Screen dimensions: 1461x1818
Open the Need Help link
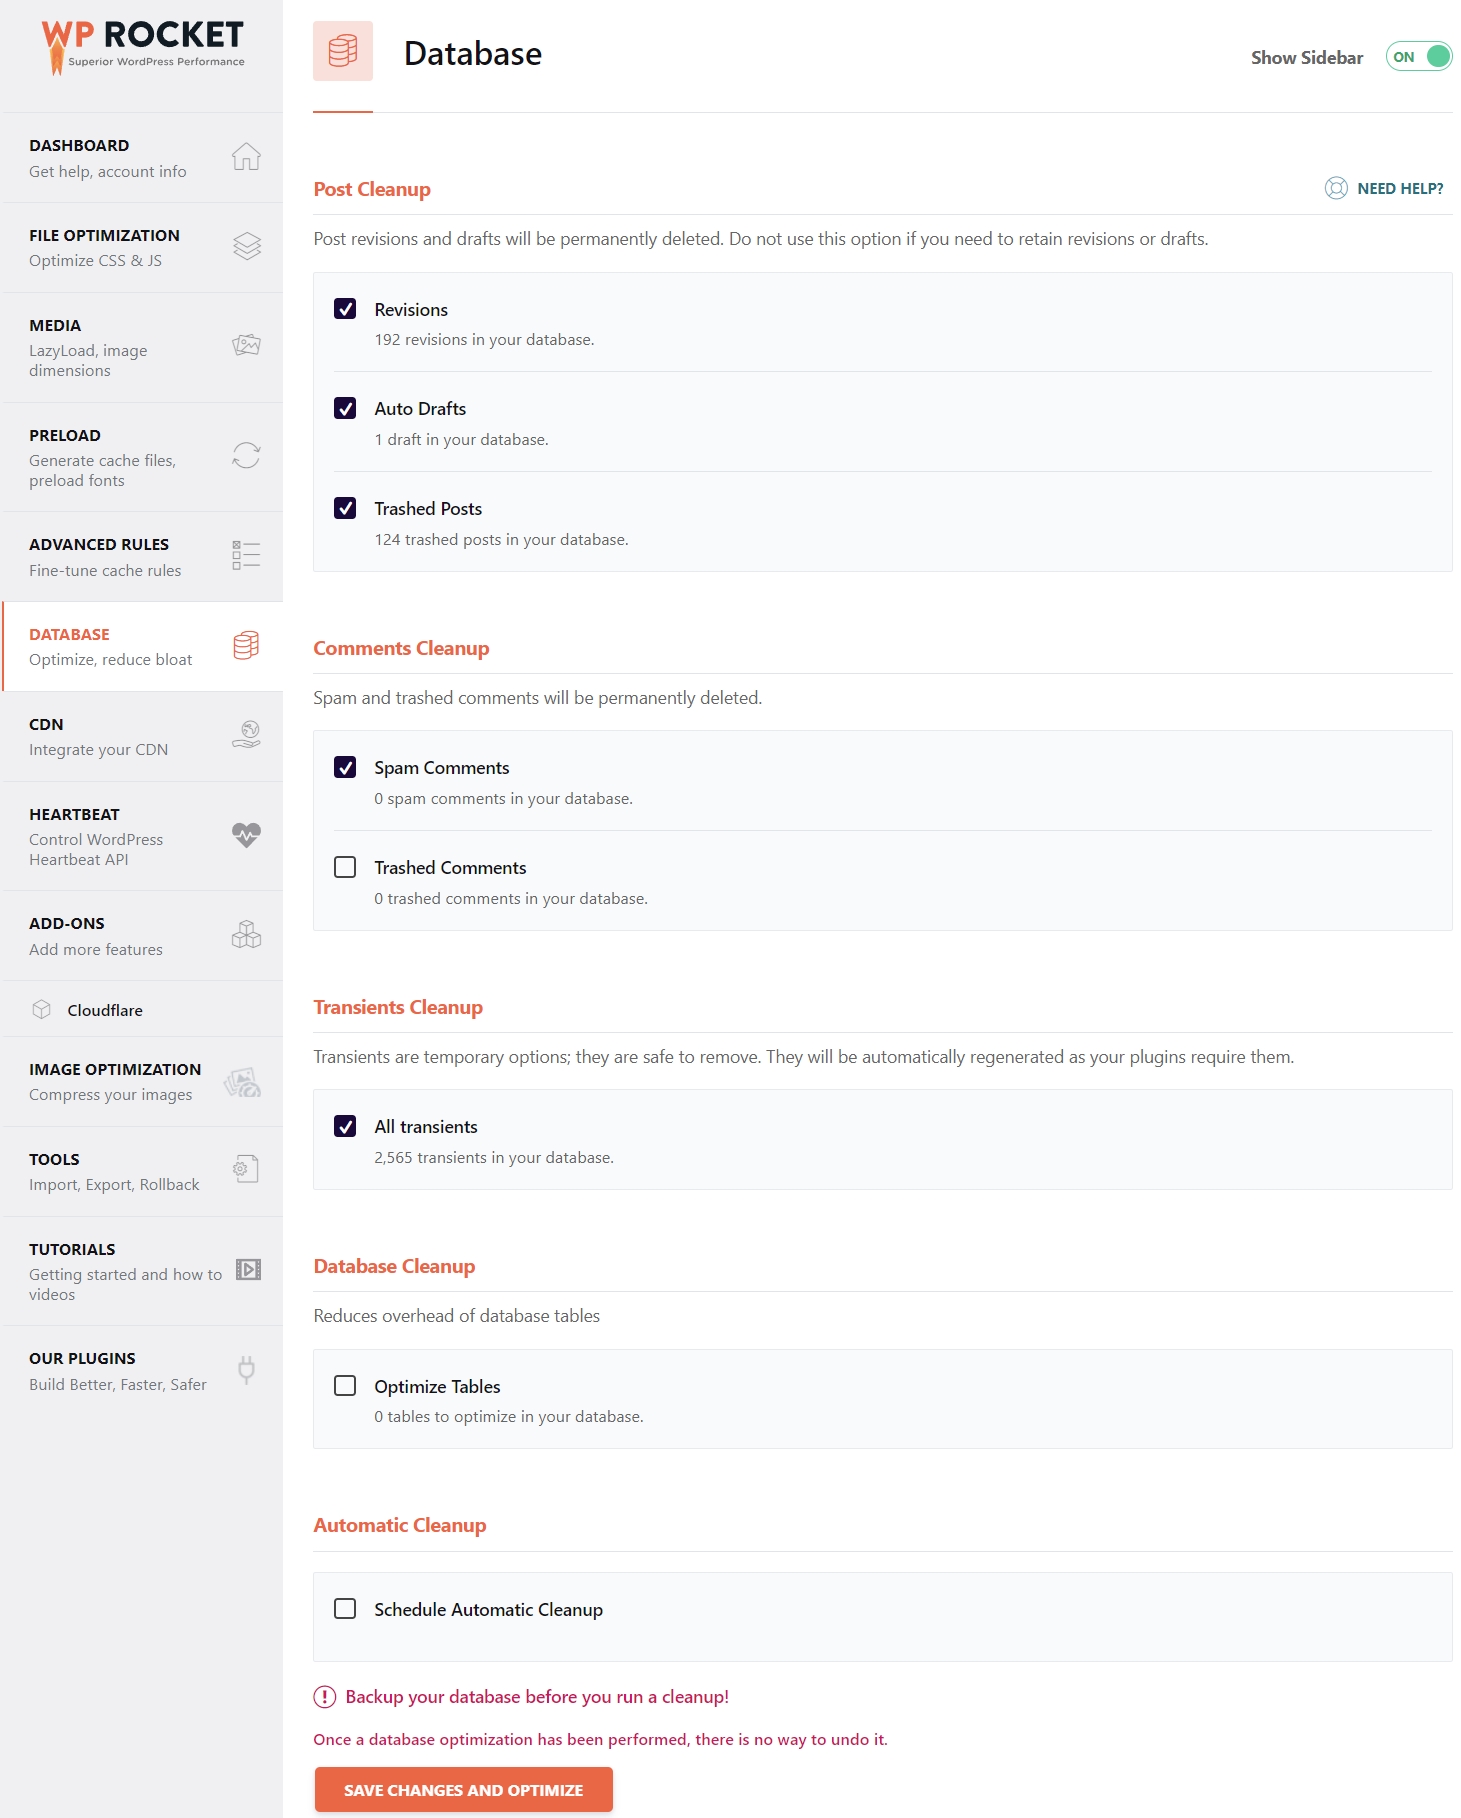click(x=1384, y=188)
